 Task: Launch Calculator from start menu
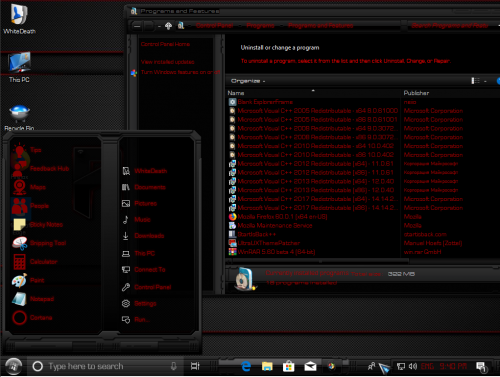click(35, 262)
